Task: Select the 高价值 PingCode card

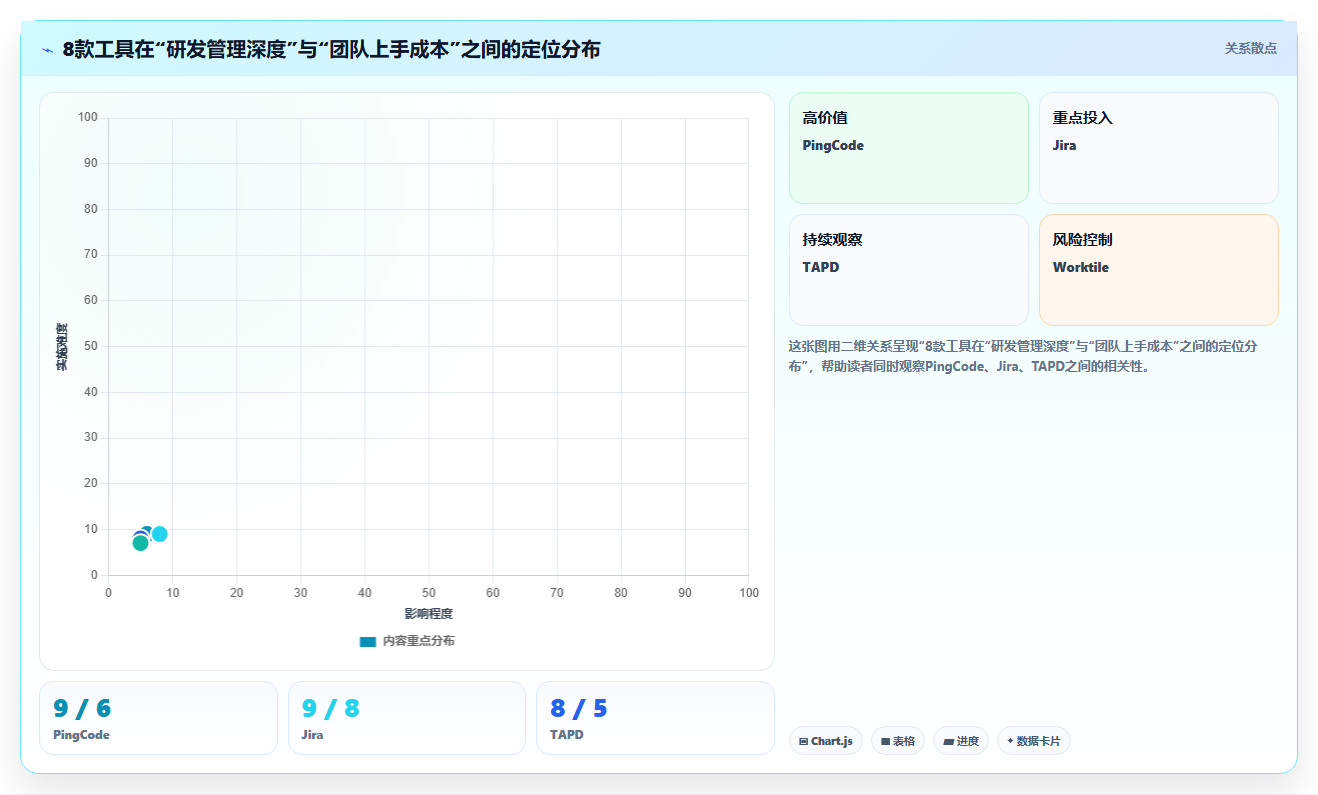Action: point(909,148)
